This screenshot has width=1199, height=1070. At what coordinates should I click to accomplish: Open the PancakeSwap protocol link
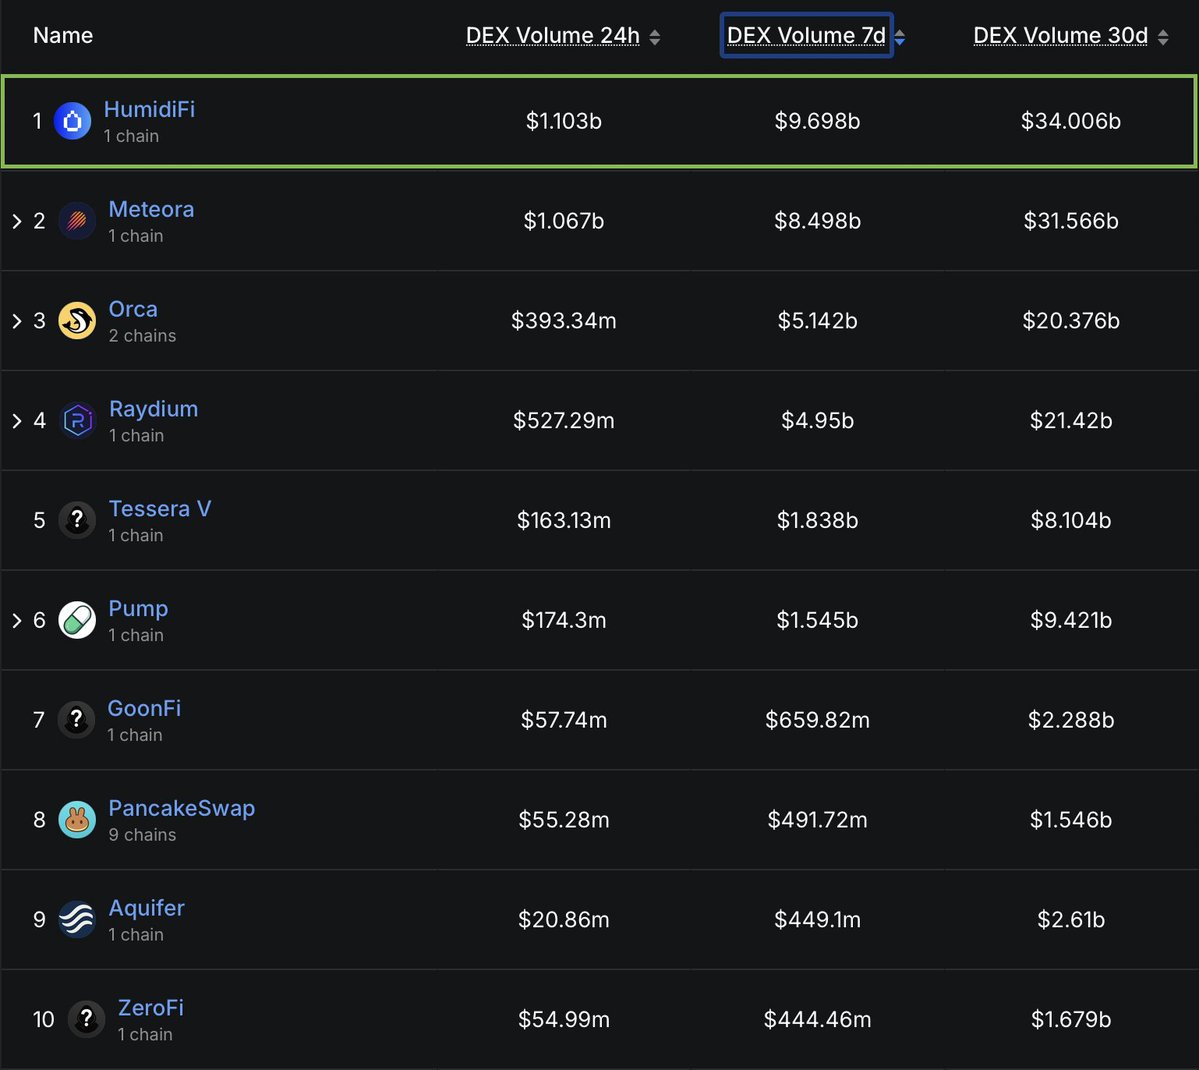182,808
